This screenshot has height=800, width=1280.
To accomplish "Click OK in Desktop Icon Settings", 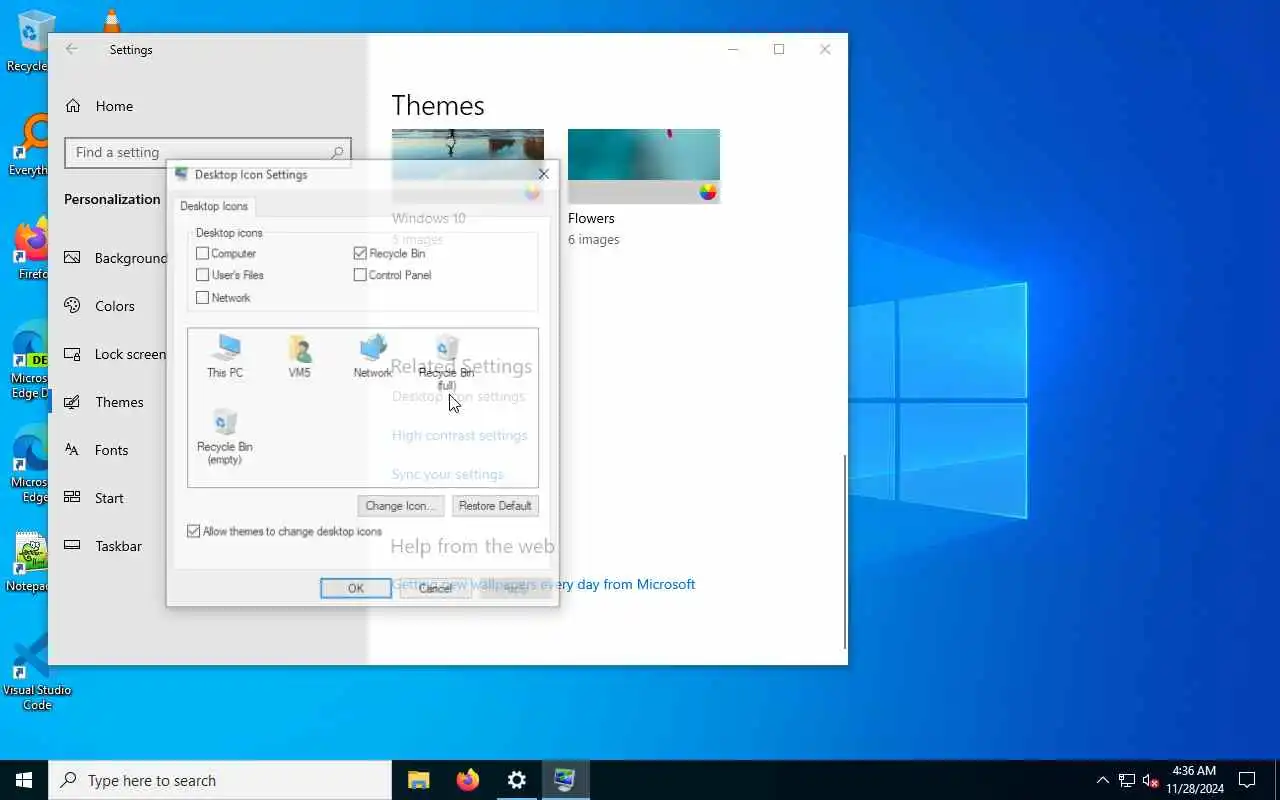I will pos(356,588).
